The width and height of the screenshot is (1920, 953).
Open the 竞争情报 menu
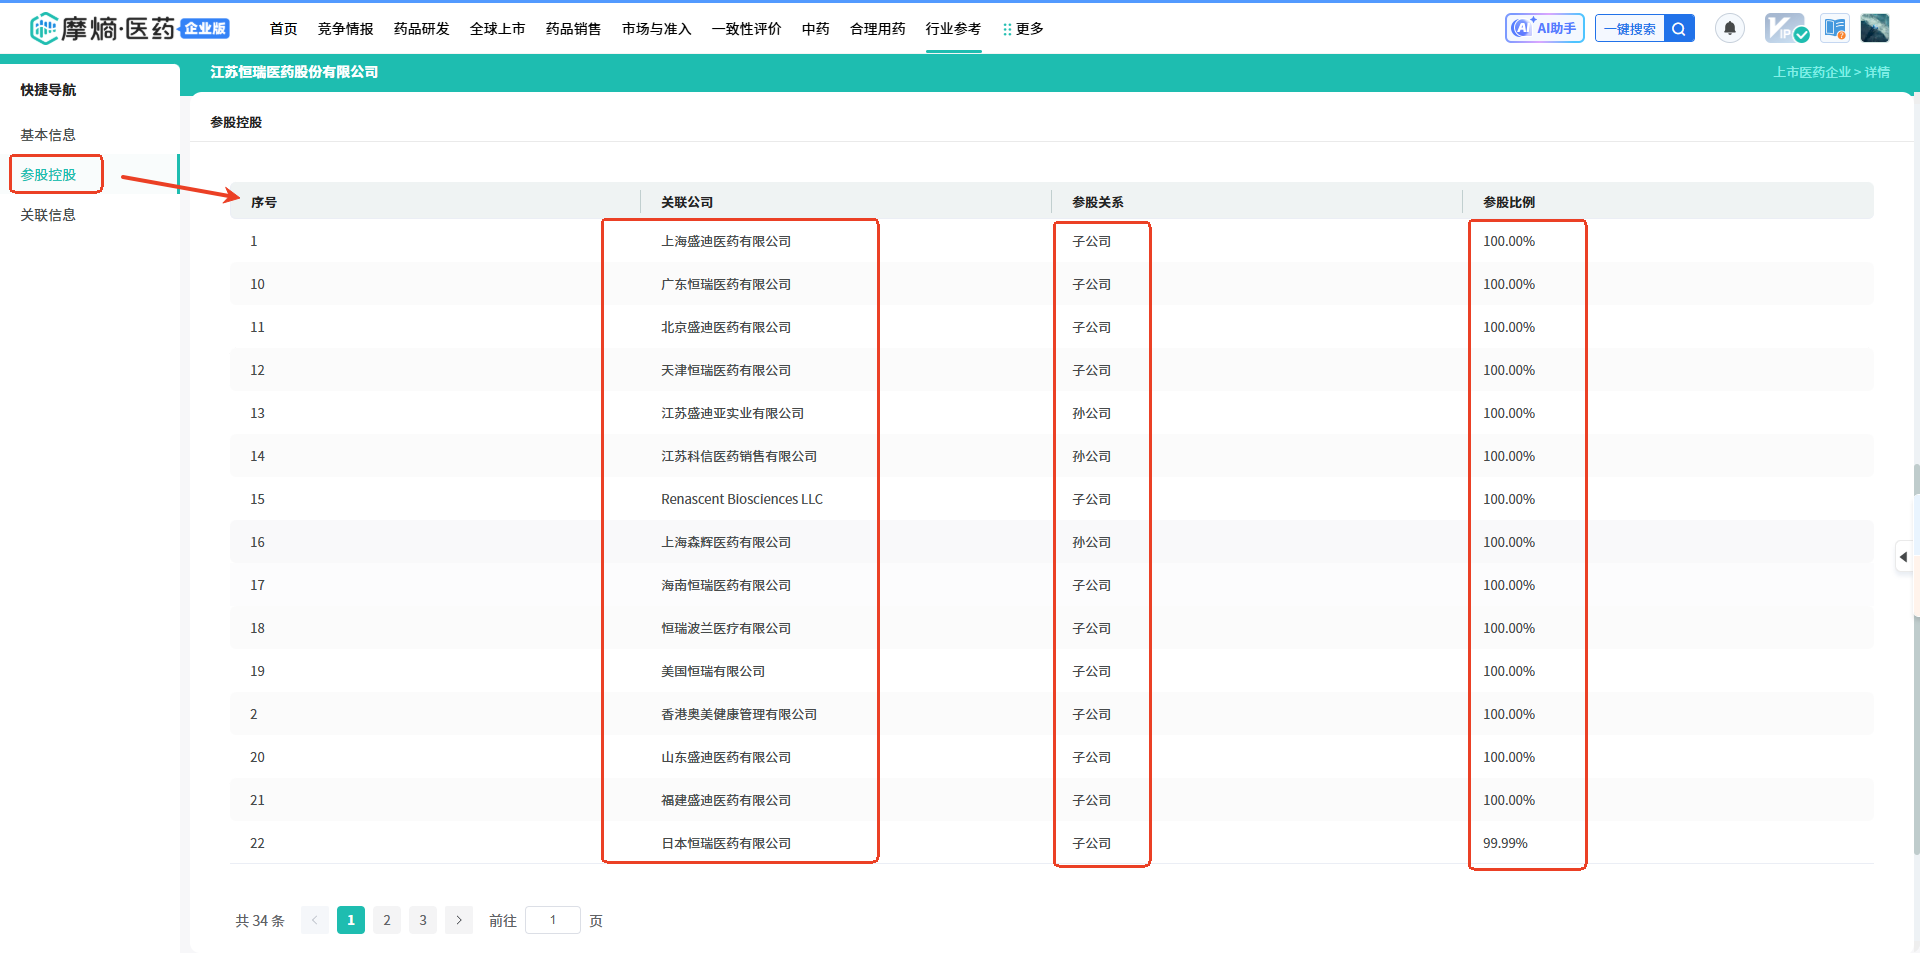(346, 29)
